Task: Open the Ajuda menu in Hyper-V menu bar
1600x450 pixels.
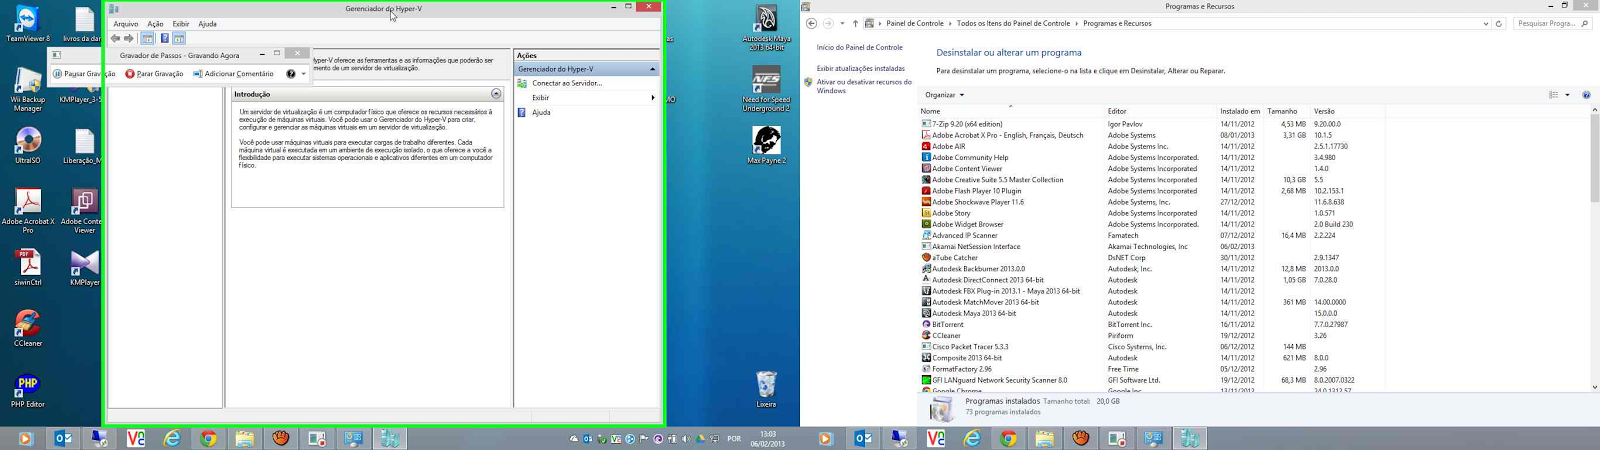Action: pos(207,23)
